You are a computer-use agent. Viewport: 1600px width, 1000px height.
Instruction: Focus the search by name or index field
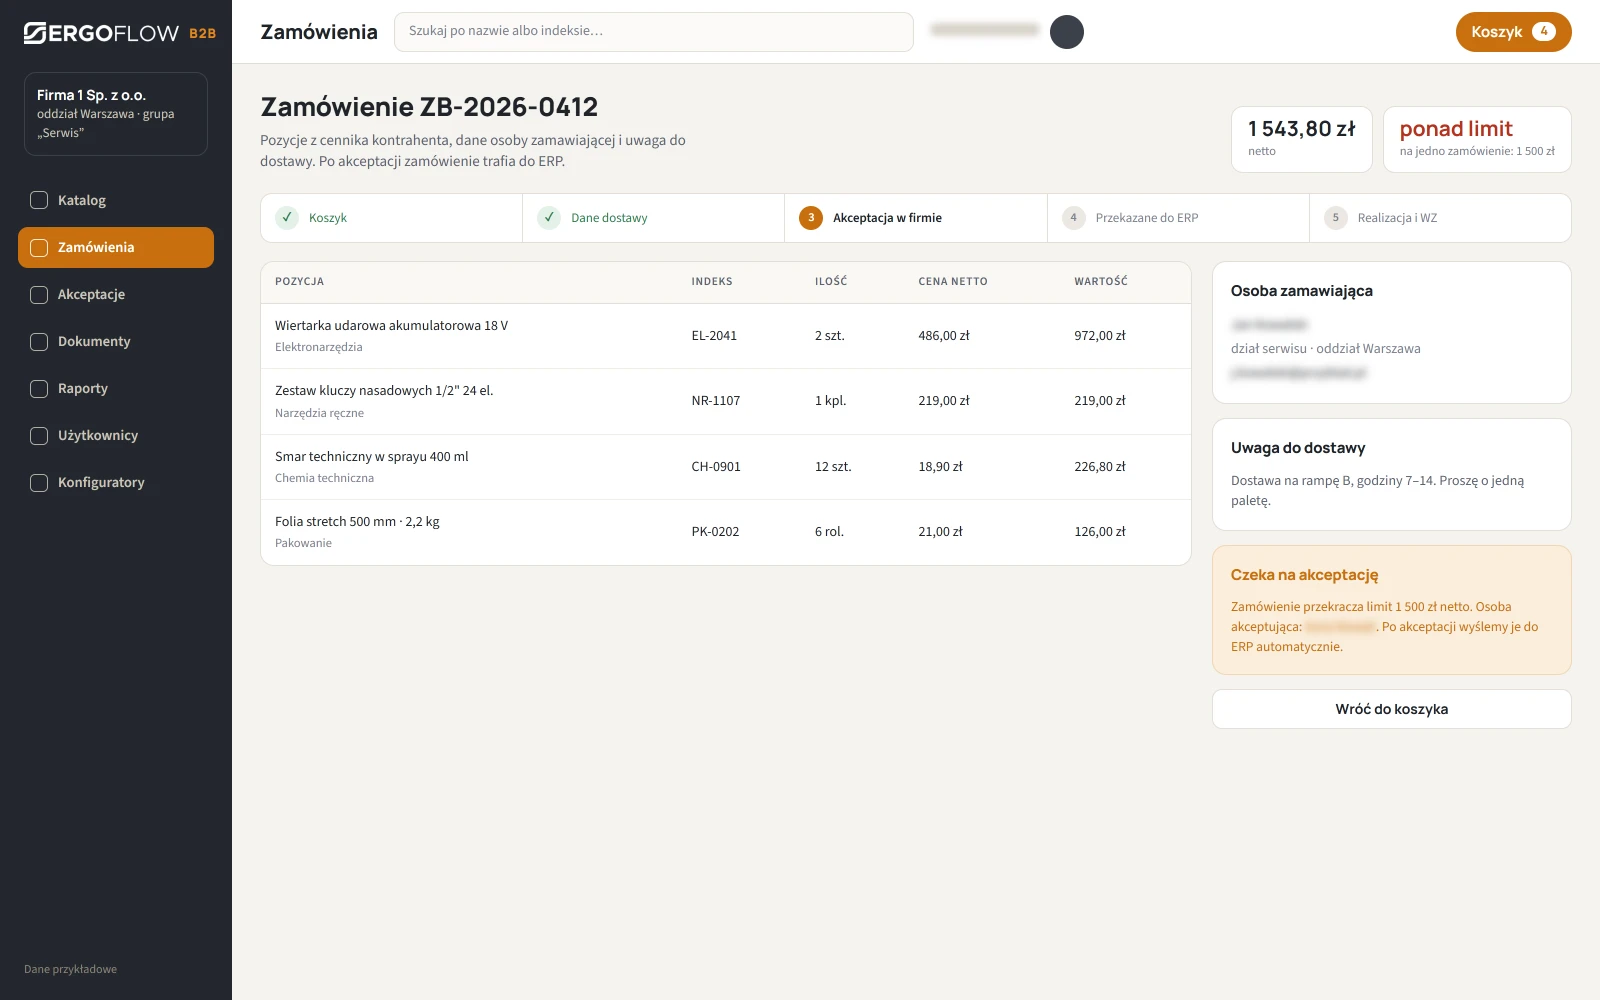[x=654, y=32]
